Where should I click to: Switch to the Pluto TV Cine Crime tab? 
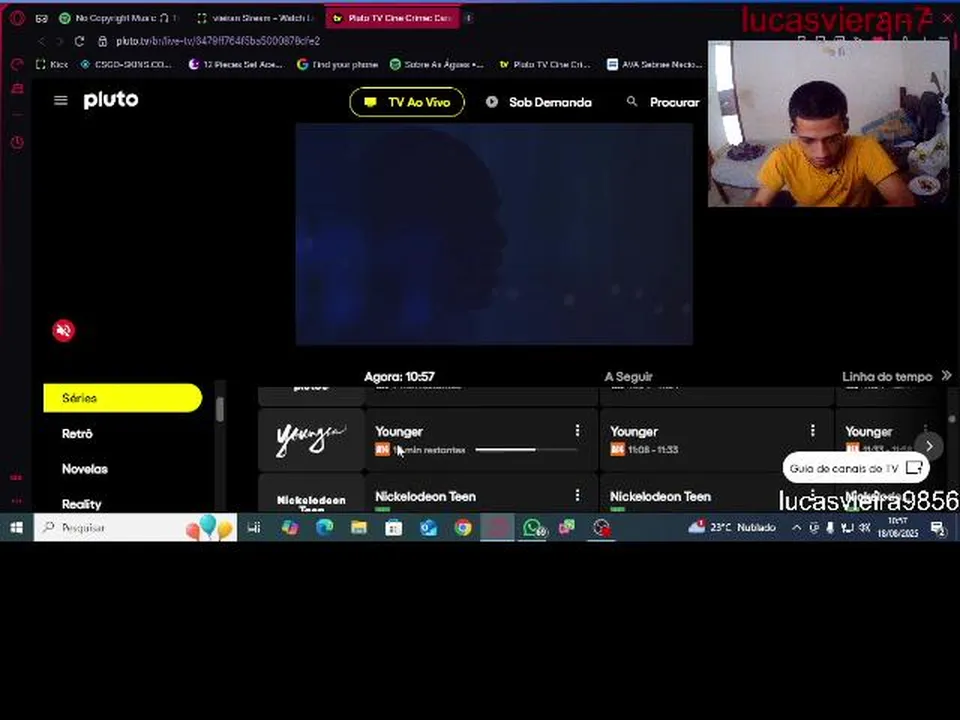click(x=394, y=18)
